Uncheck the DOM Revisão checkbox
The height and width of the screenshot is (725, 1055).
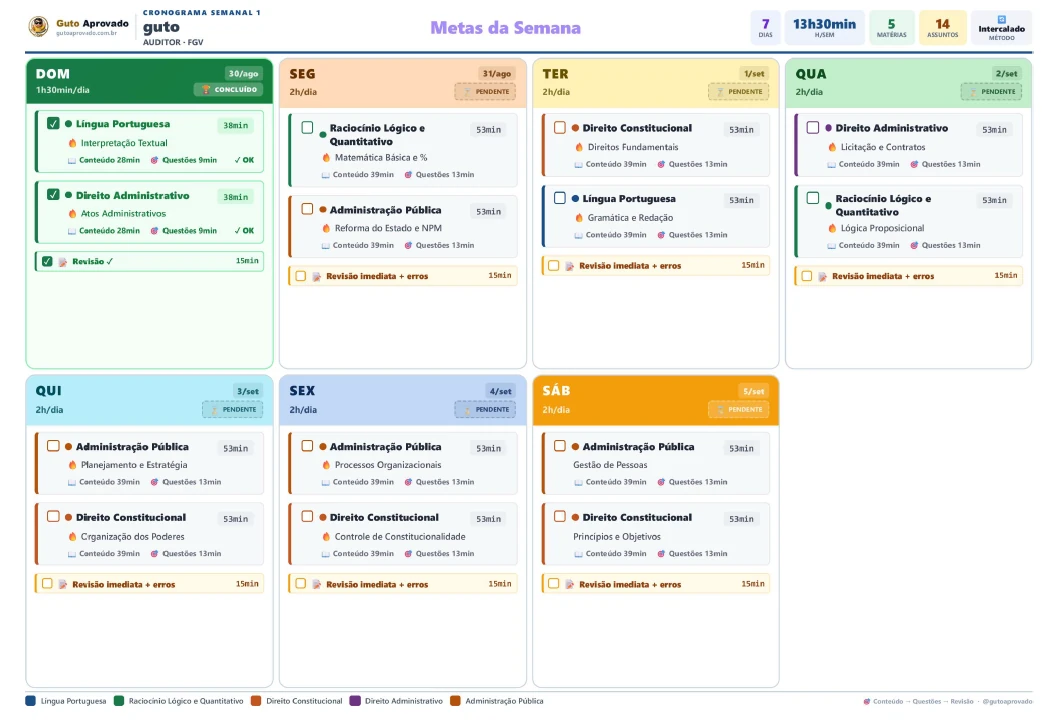[47, 261]
